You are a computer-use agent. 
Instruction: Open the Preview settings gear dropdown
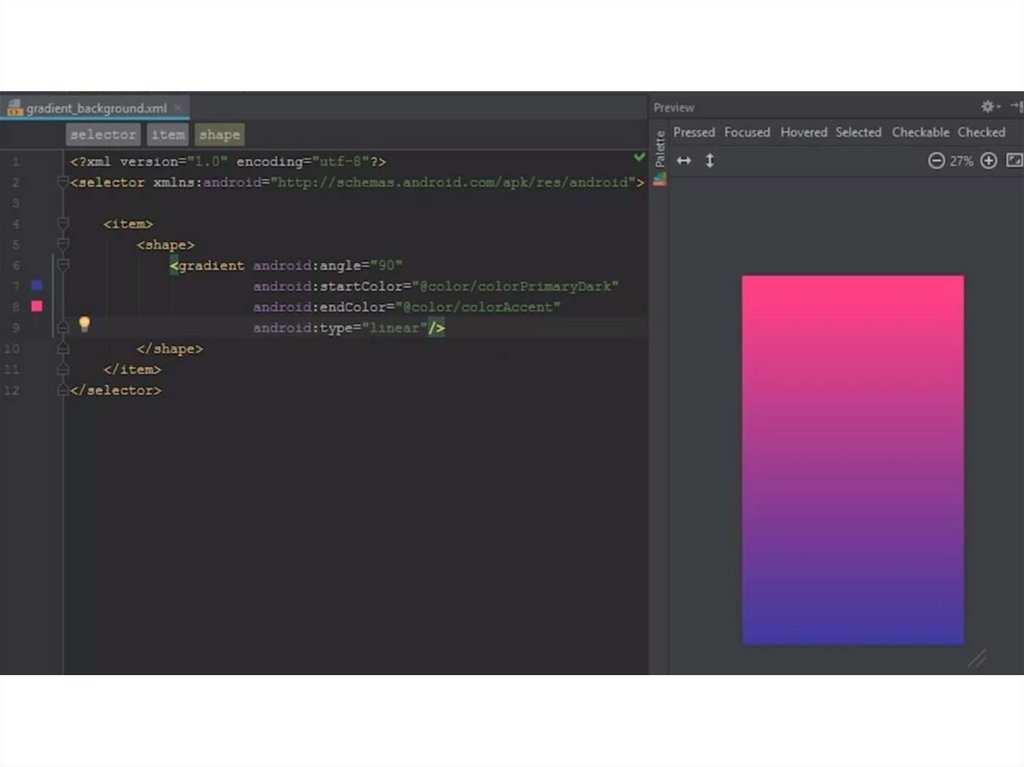click(x=989, y=106)
